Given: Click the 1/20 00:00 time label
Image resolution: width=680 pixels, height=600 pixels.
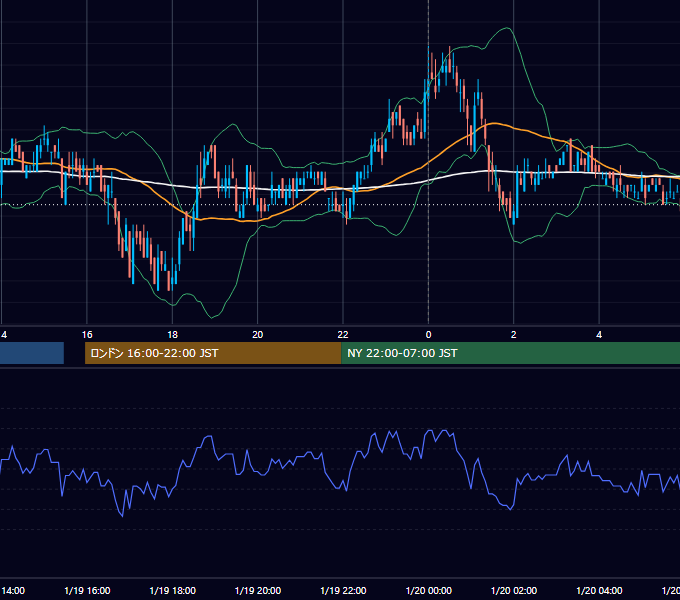Looking at the screenshot, I should click(428, 590).
